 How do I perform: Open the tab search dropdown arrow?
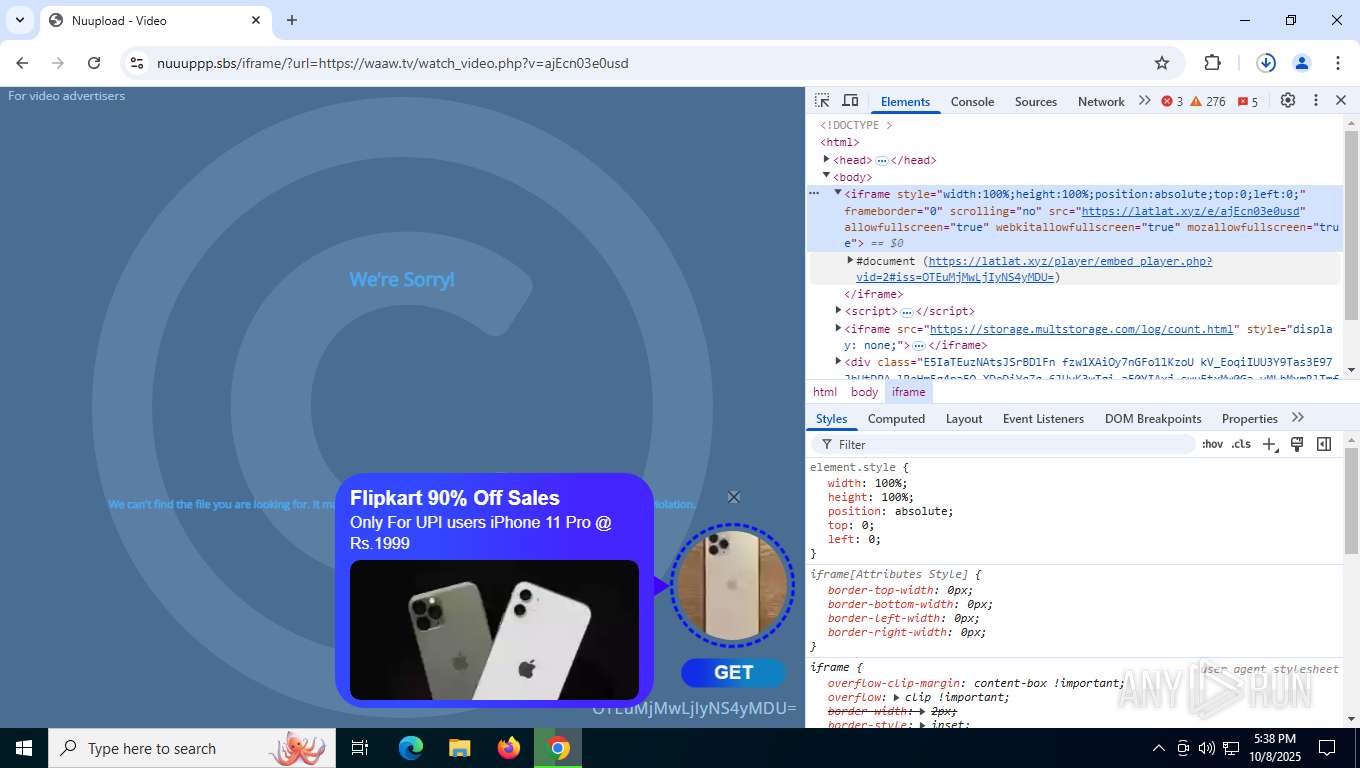click(x=19, y=20)
